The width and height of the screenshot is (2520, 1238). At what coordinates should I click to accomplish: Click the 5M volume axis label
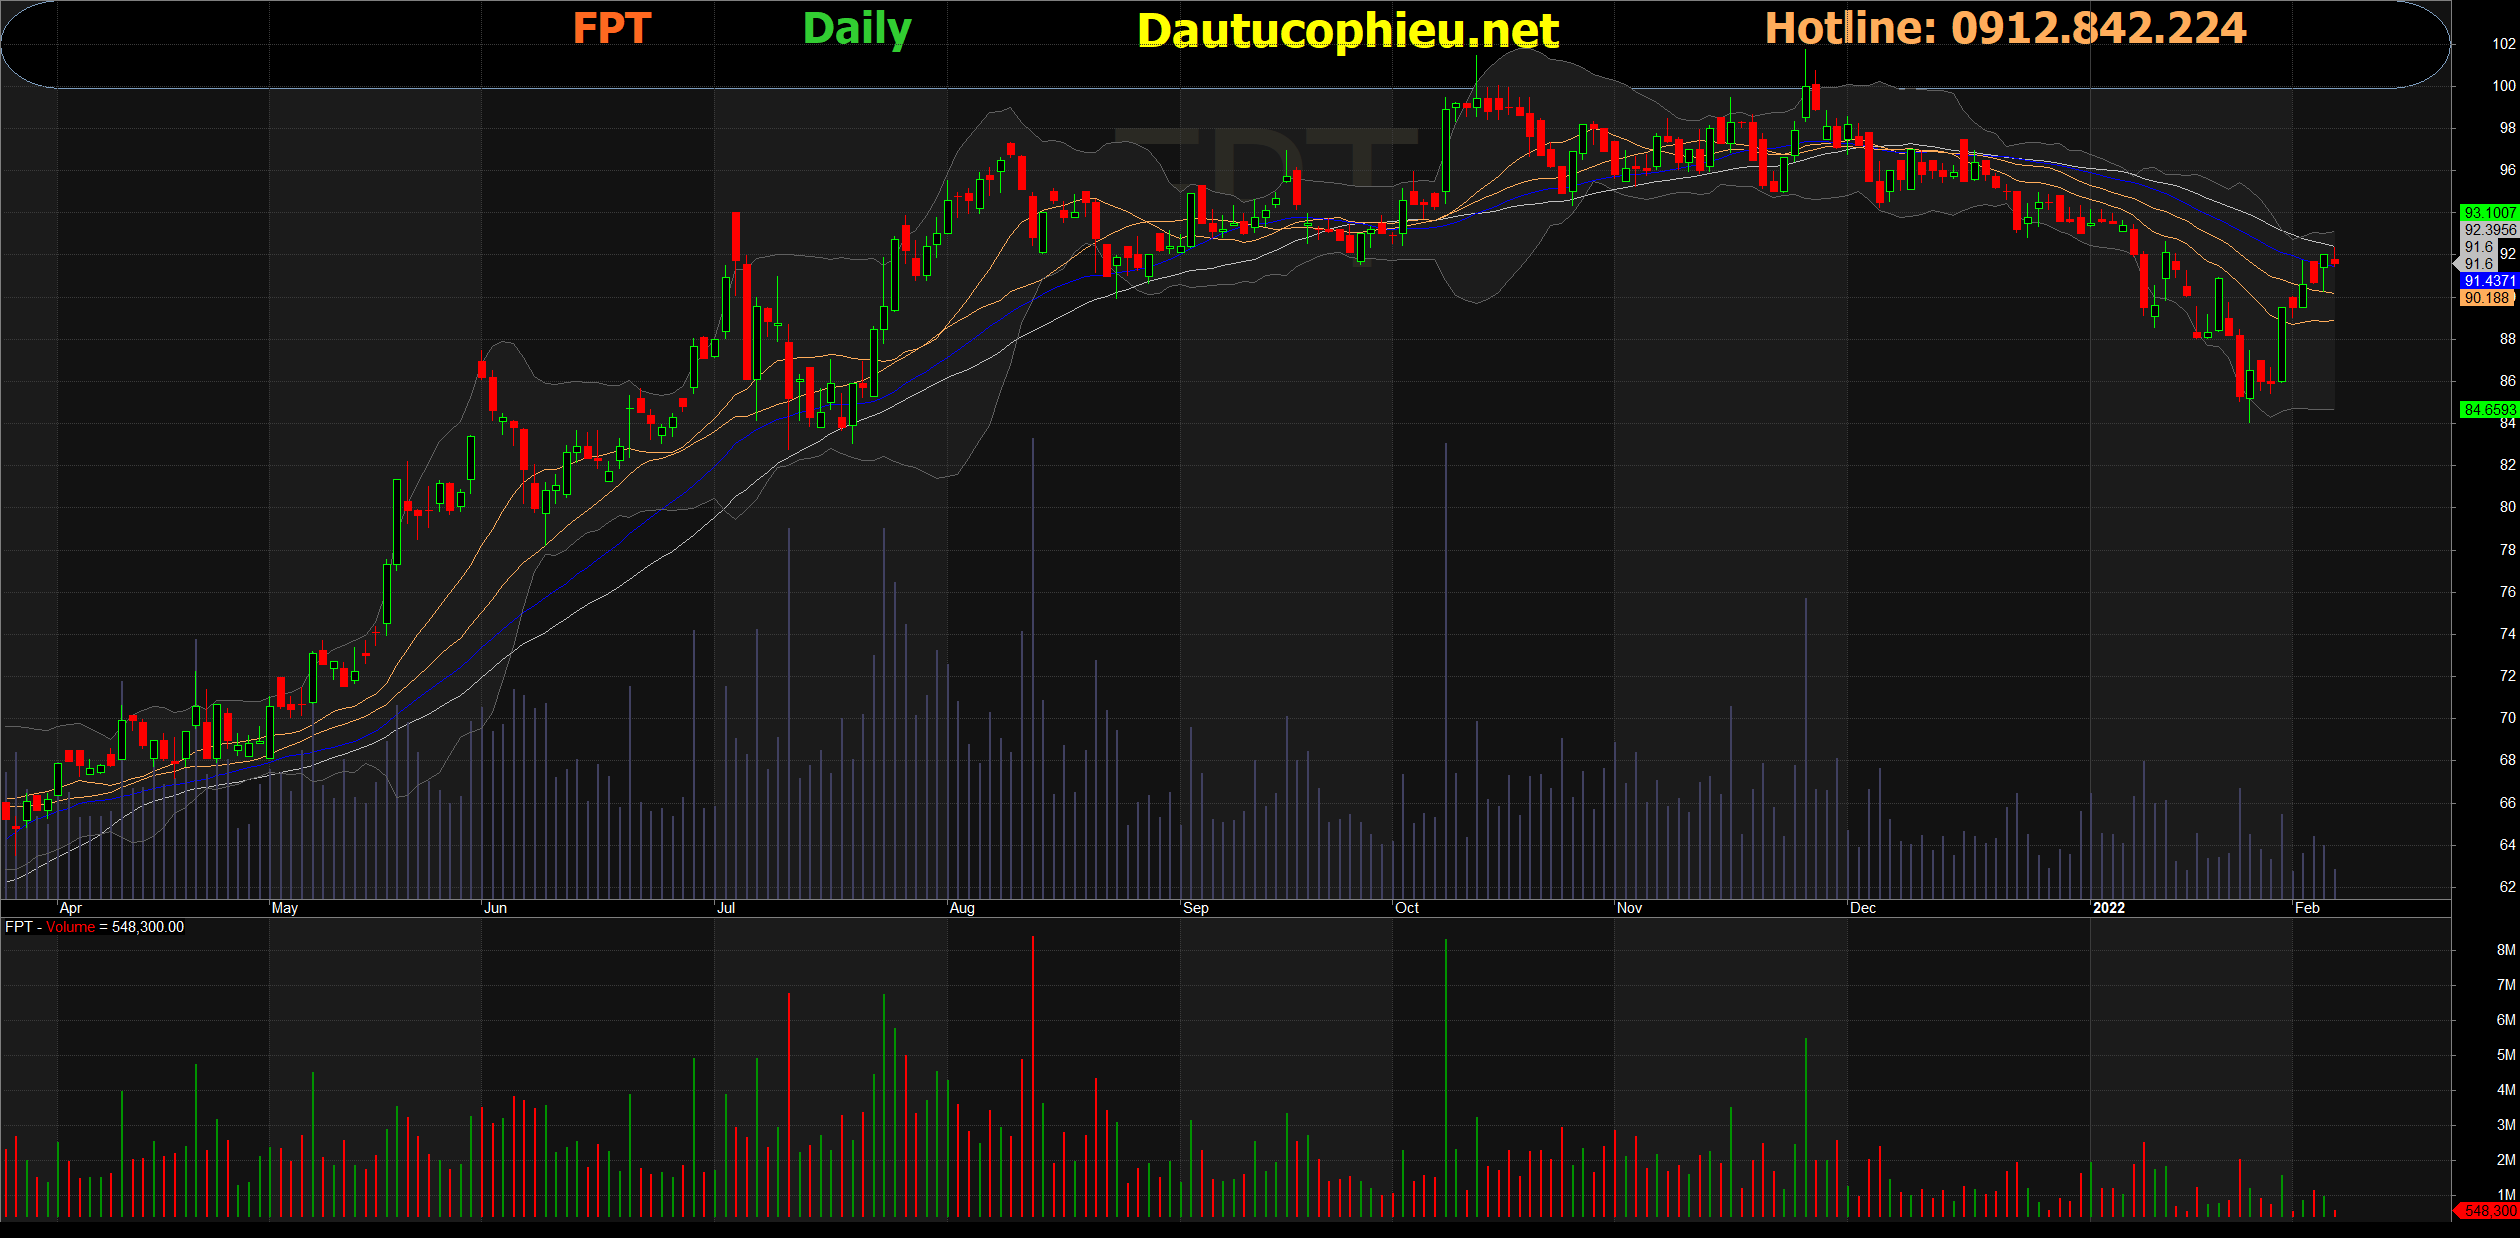(2506, 1055)
